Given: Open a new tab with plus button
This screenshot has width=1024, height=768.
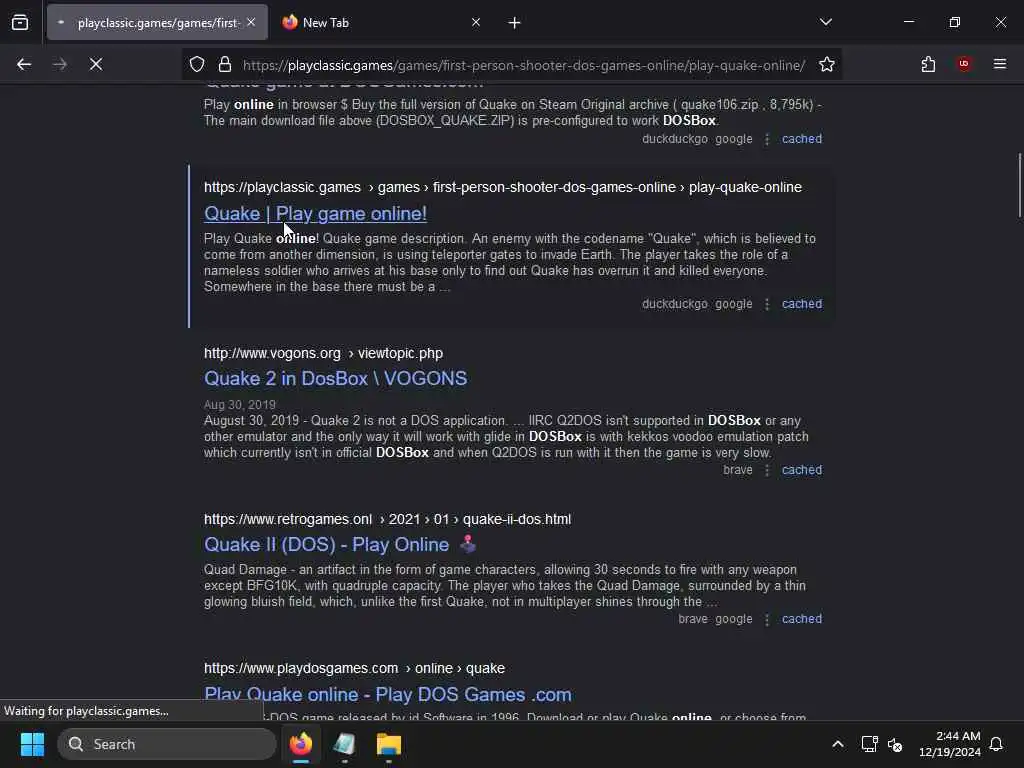Looking at the screenshot, I should (515, 23).
